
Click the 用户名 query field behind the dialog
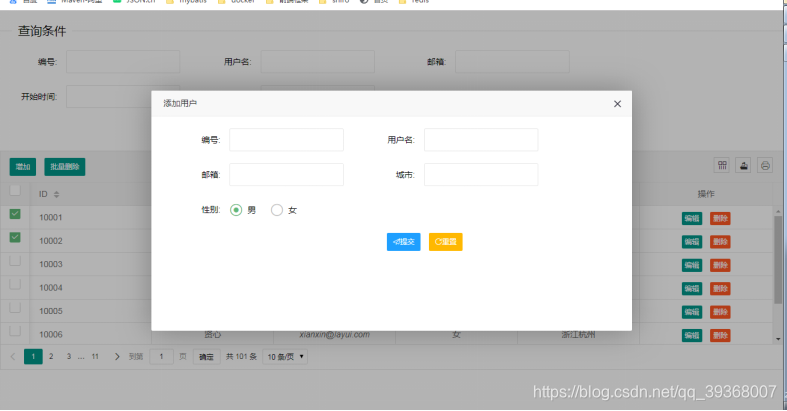(318, 62)
